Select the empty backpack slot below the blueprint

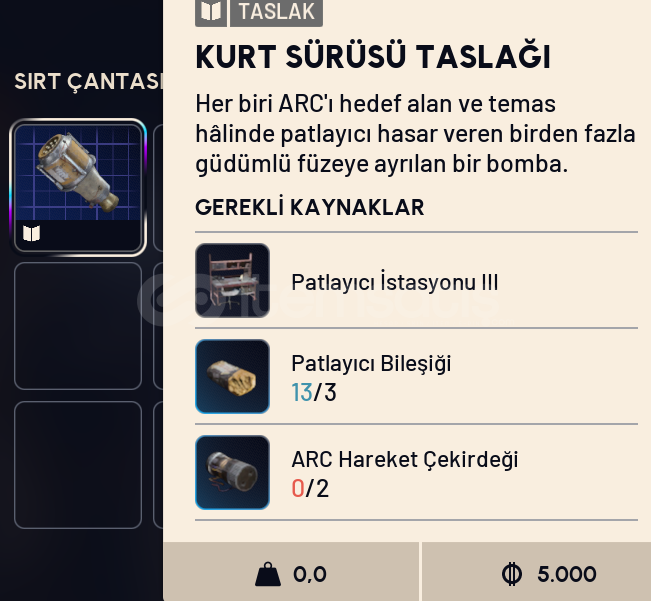coord(78,326)
